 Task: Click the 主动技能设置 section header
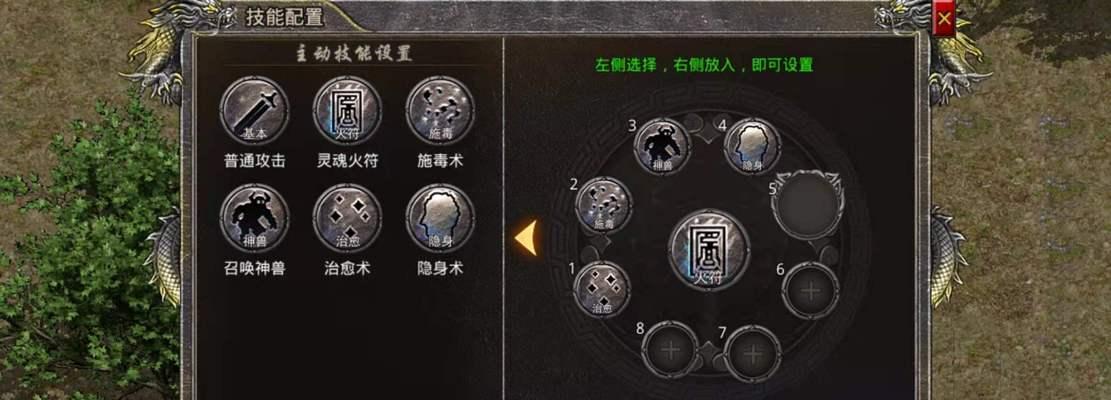click(354, 54)
